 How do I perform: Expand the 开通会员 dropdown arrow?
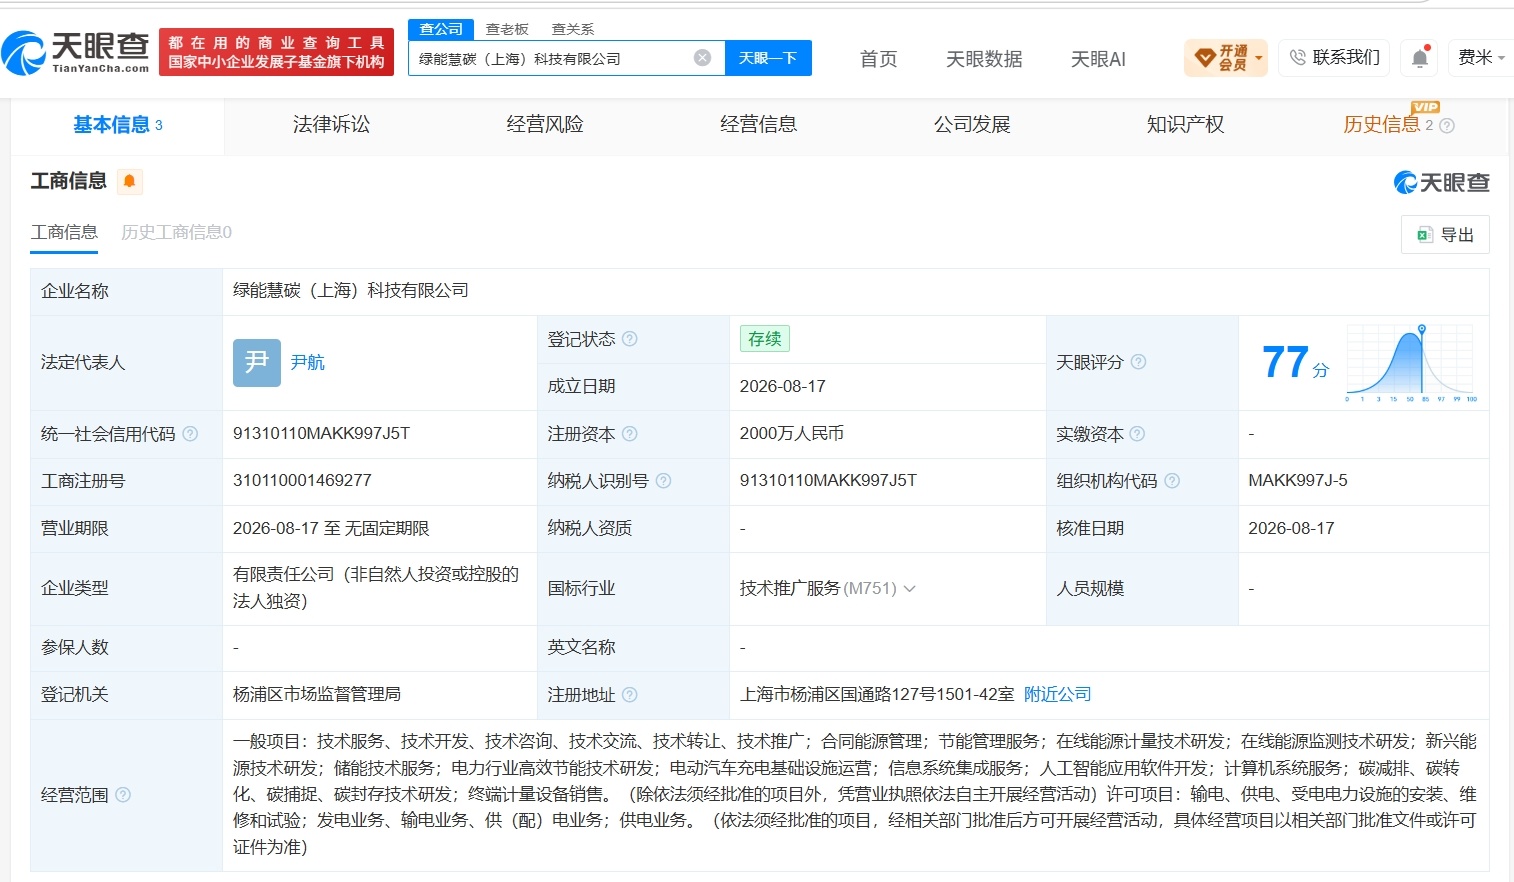[x=1258, y=58]
